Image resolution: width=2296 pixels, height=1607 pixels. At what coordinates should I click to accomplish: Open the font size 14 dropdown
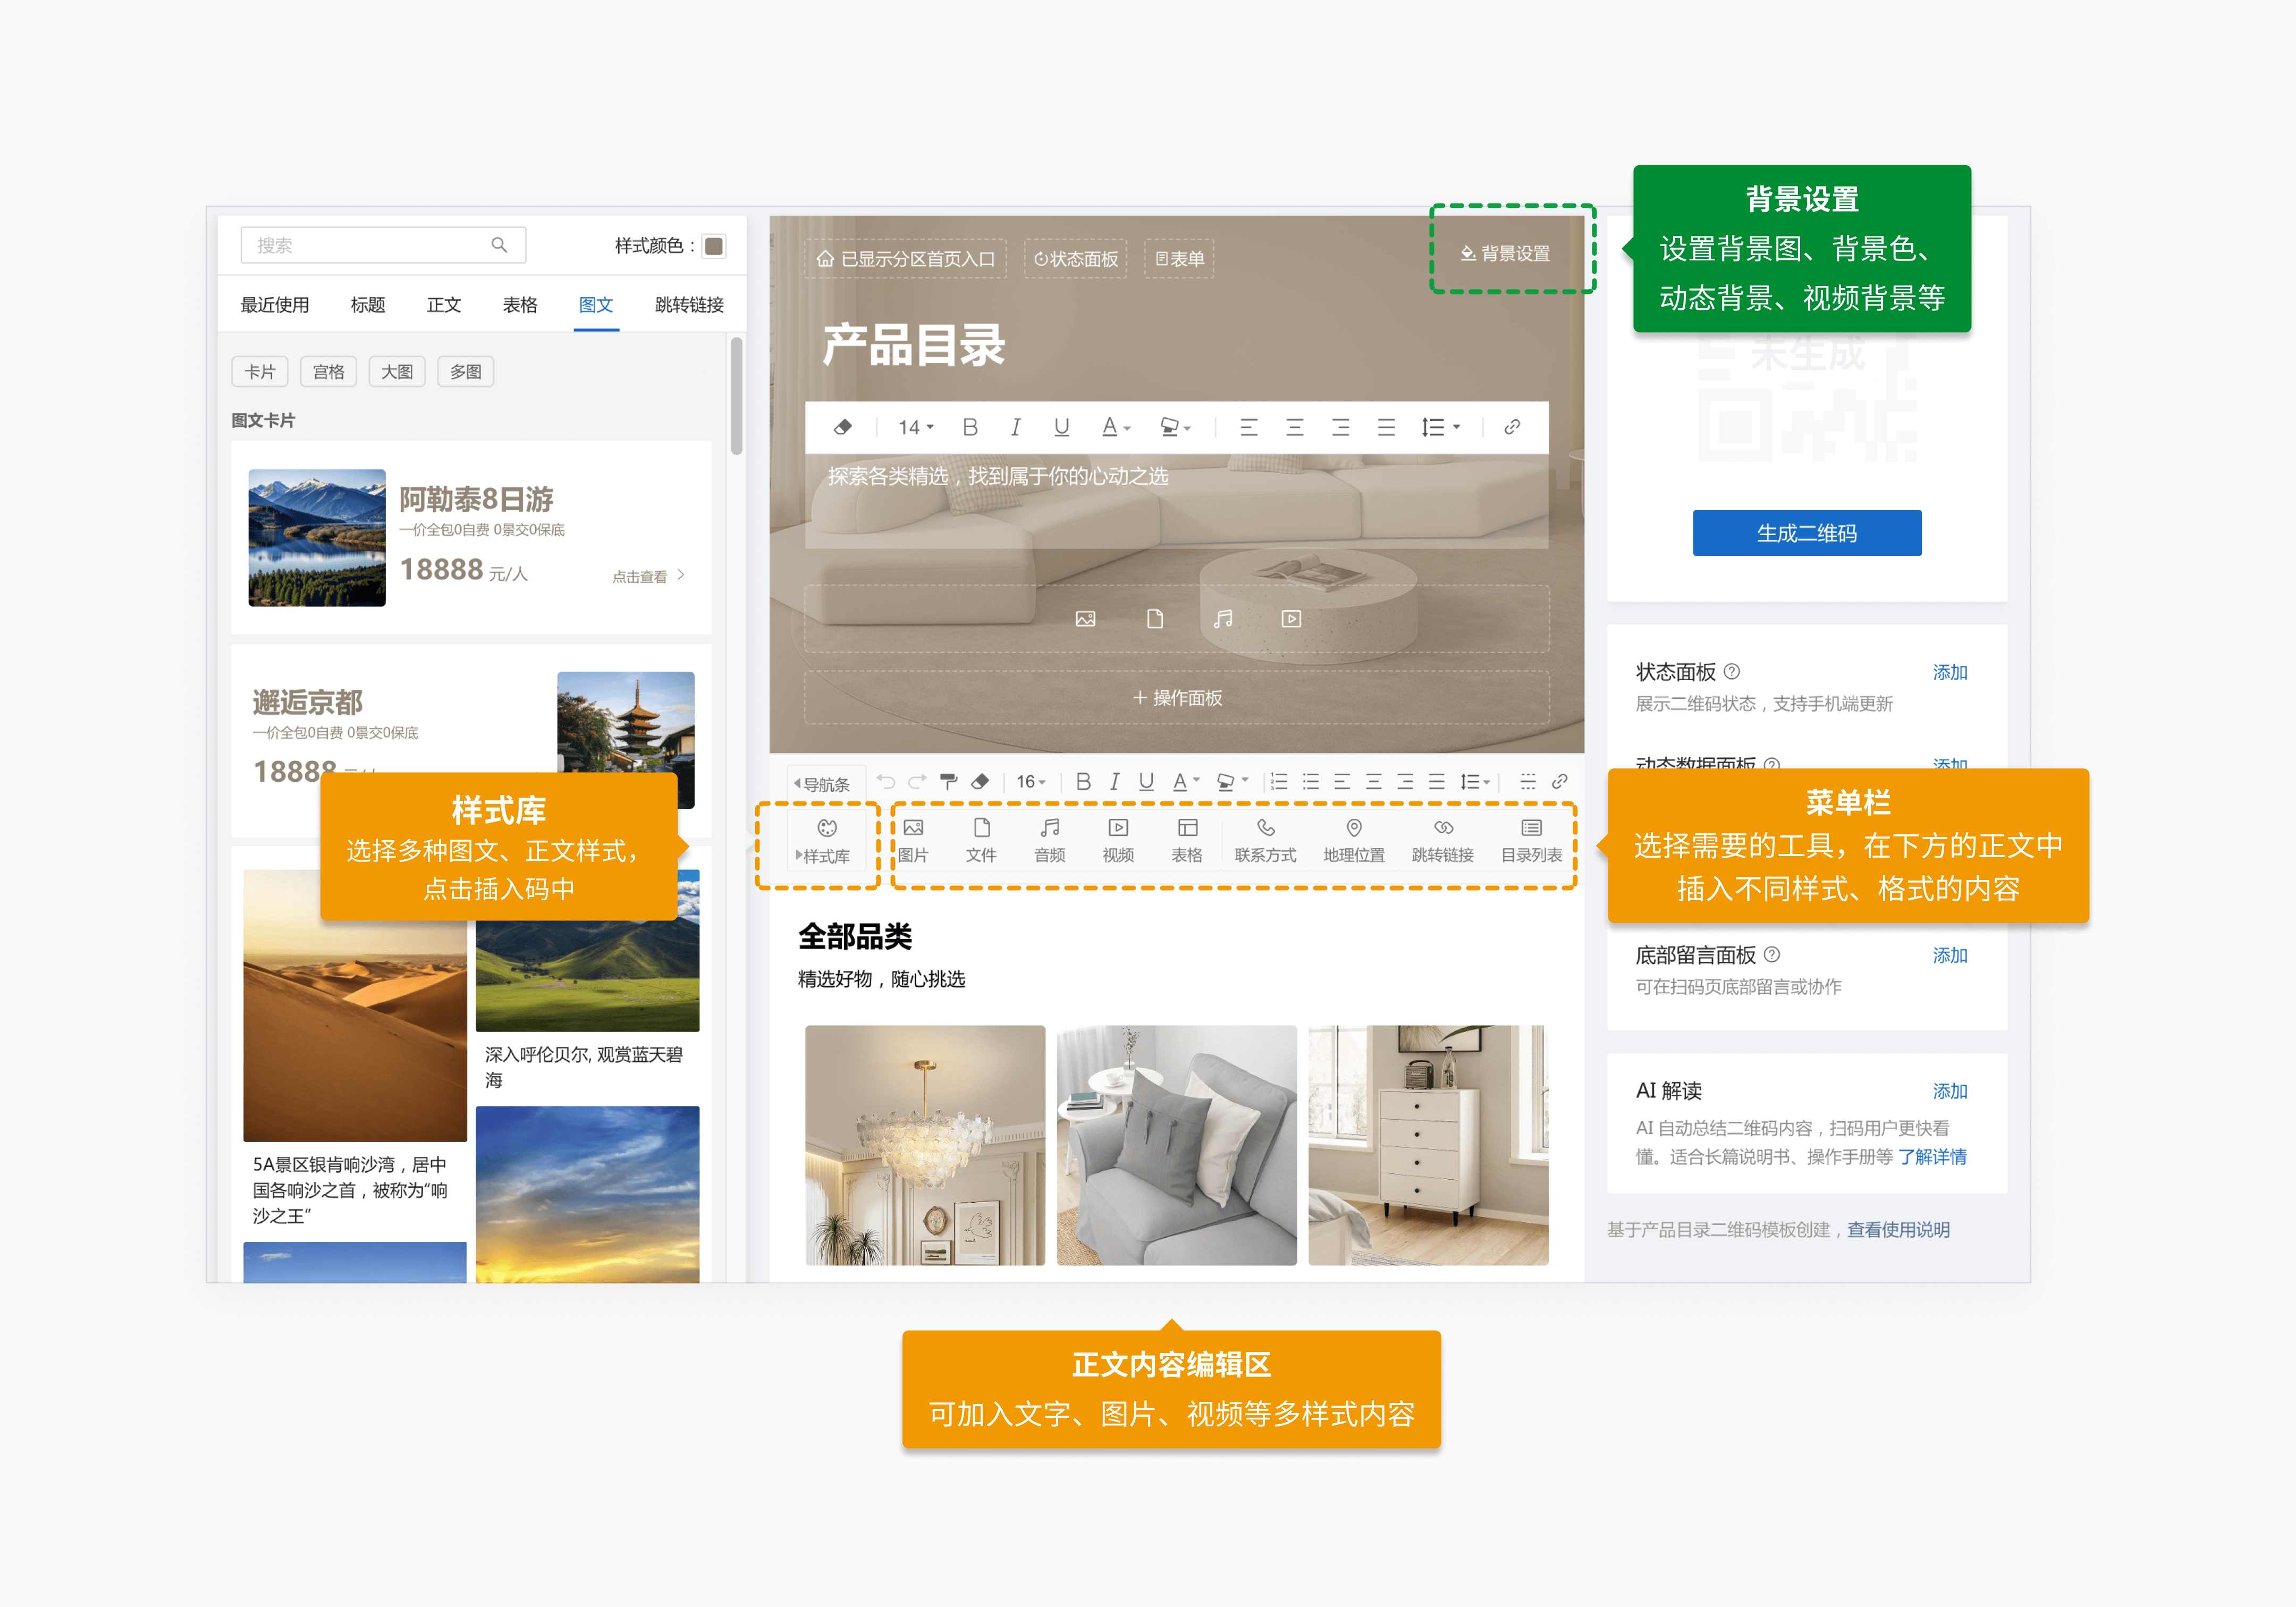point(915,427)
